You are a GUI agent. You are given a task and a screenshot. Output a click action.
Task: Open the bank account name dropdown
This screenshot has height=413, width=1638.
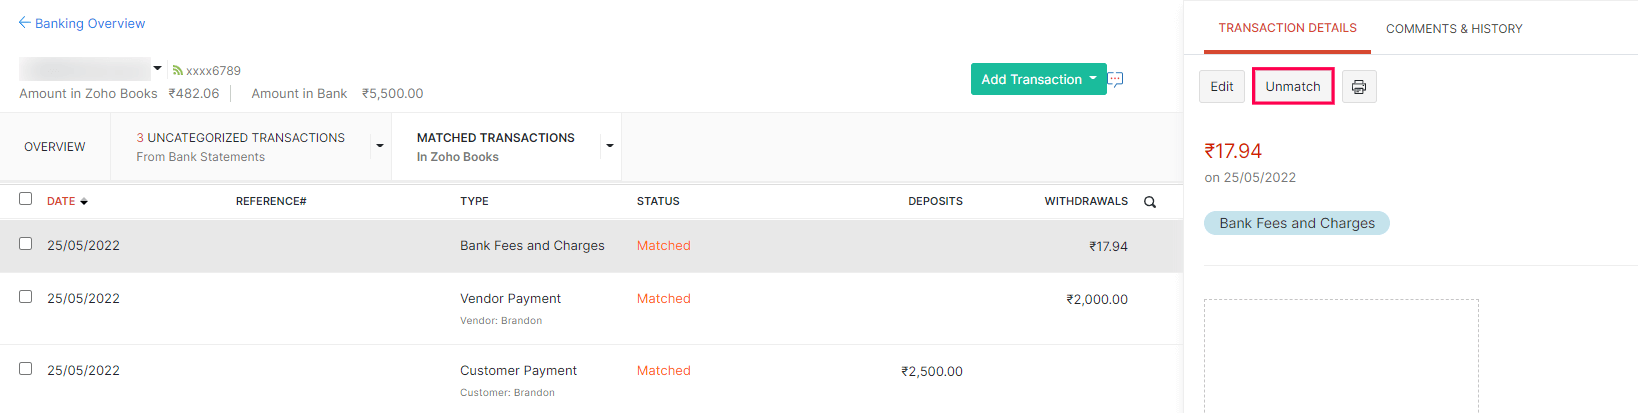(x=157, y=69)
